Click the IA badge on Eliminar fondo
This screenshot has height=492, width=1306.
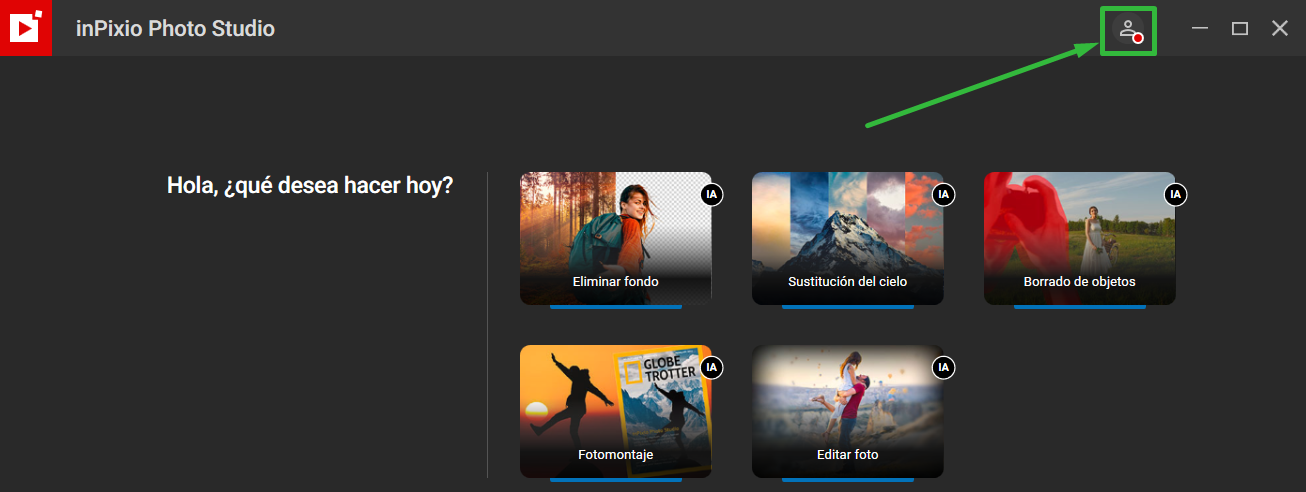click(711, 194)
